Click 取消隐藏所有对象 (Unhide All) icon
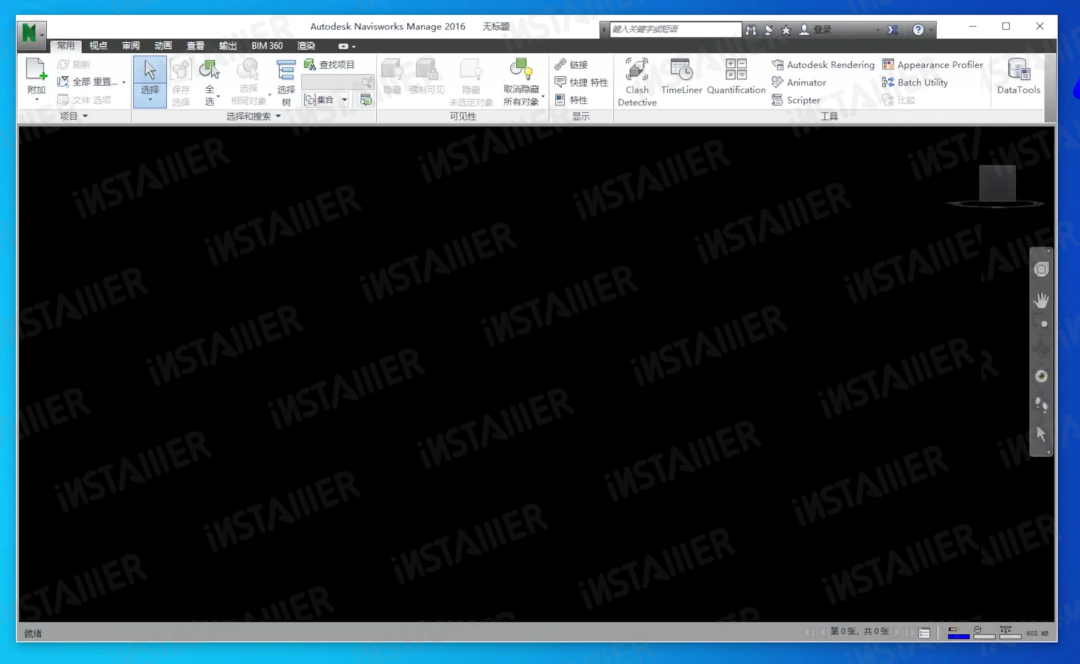This screenshot has width=1080, height=664. [x=521, y=70]
